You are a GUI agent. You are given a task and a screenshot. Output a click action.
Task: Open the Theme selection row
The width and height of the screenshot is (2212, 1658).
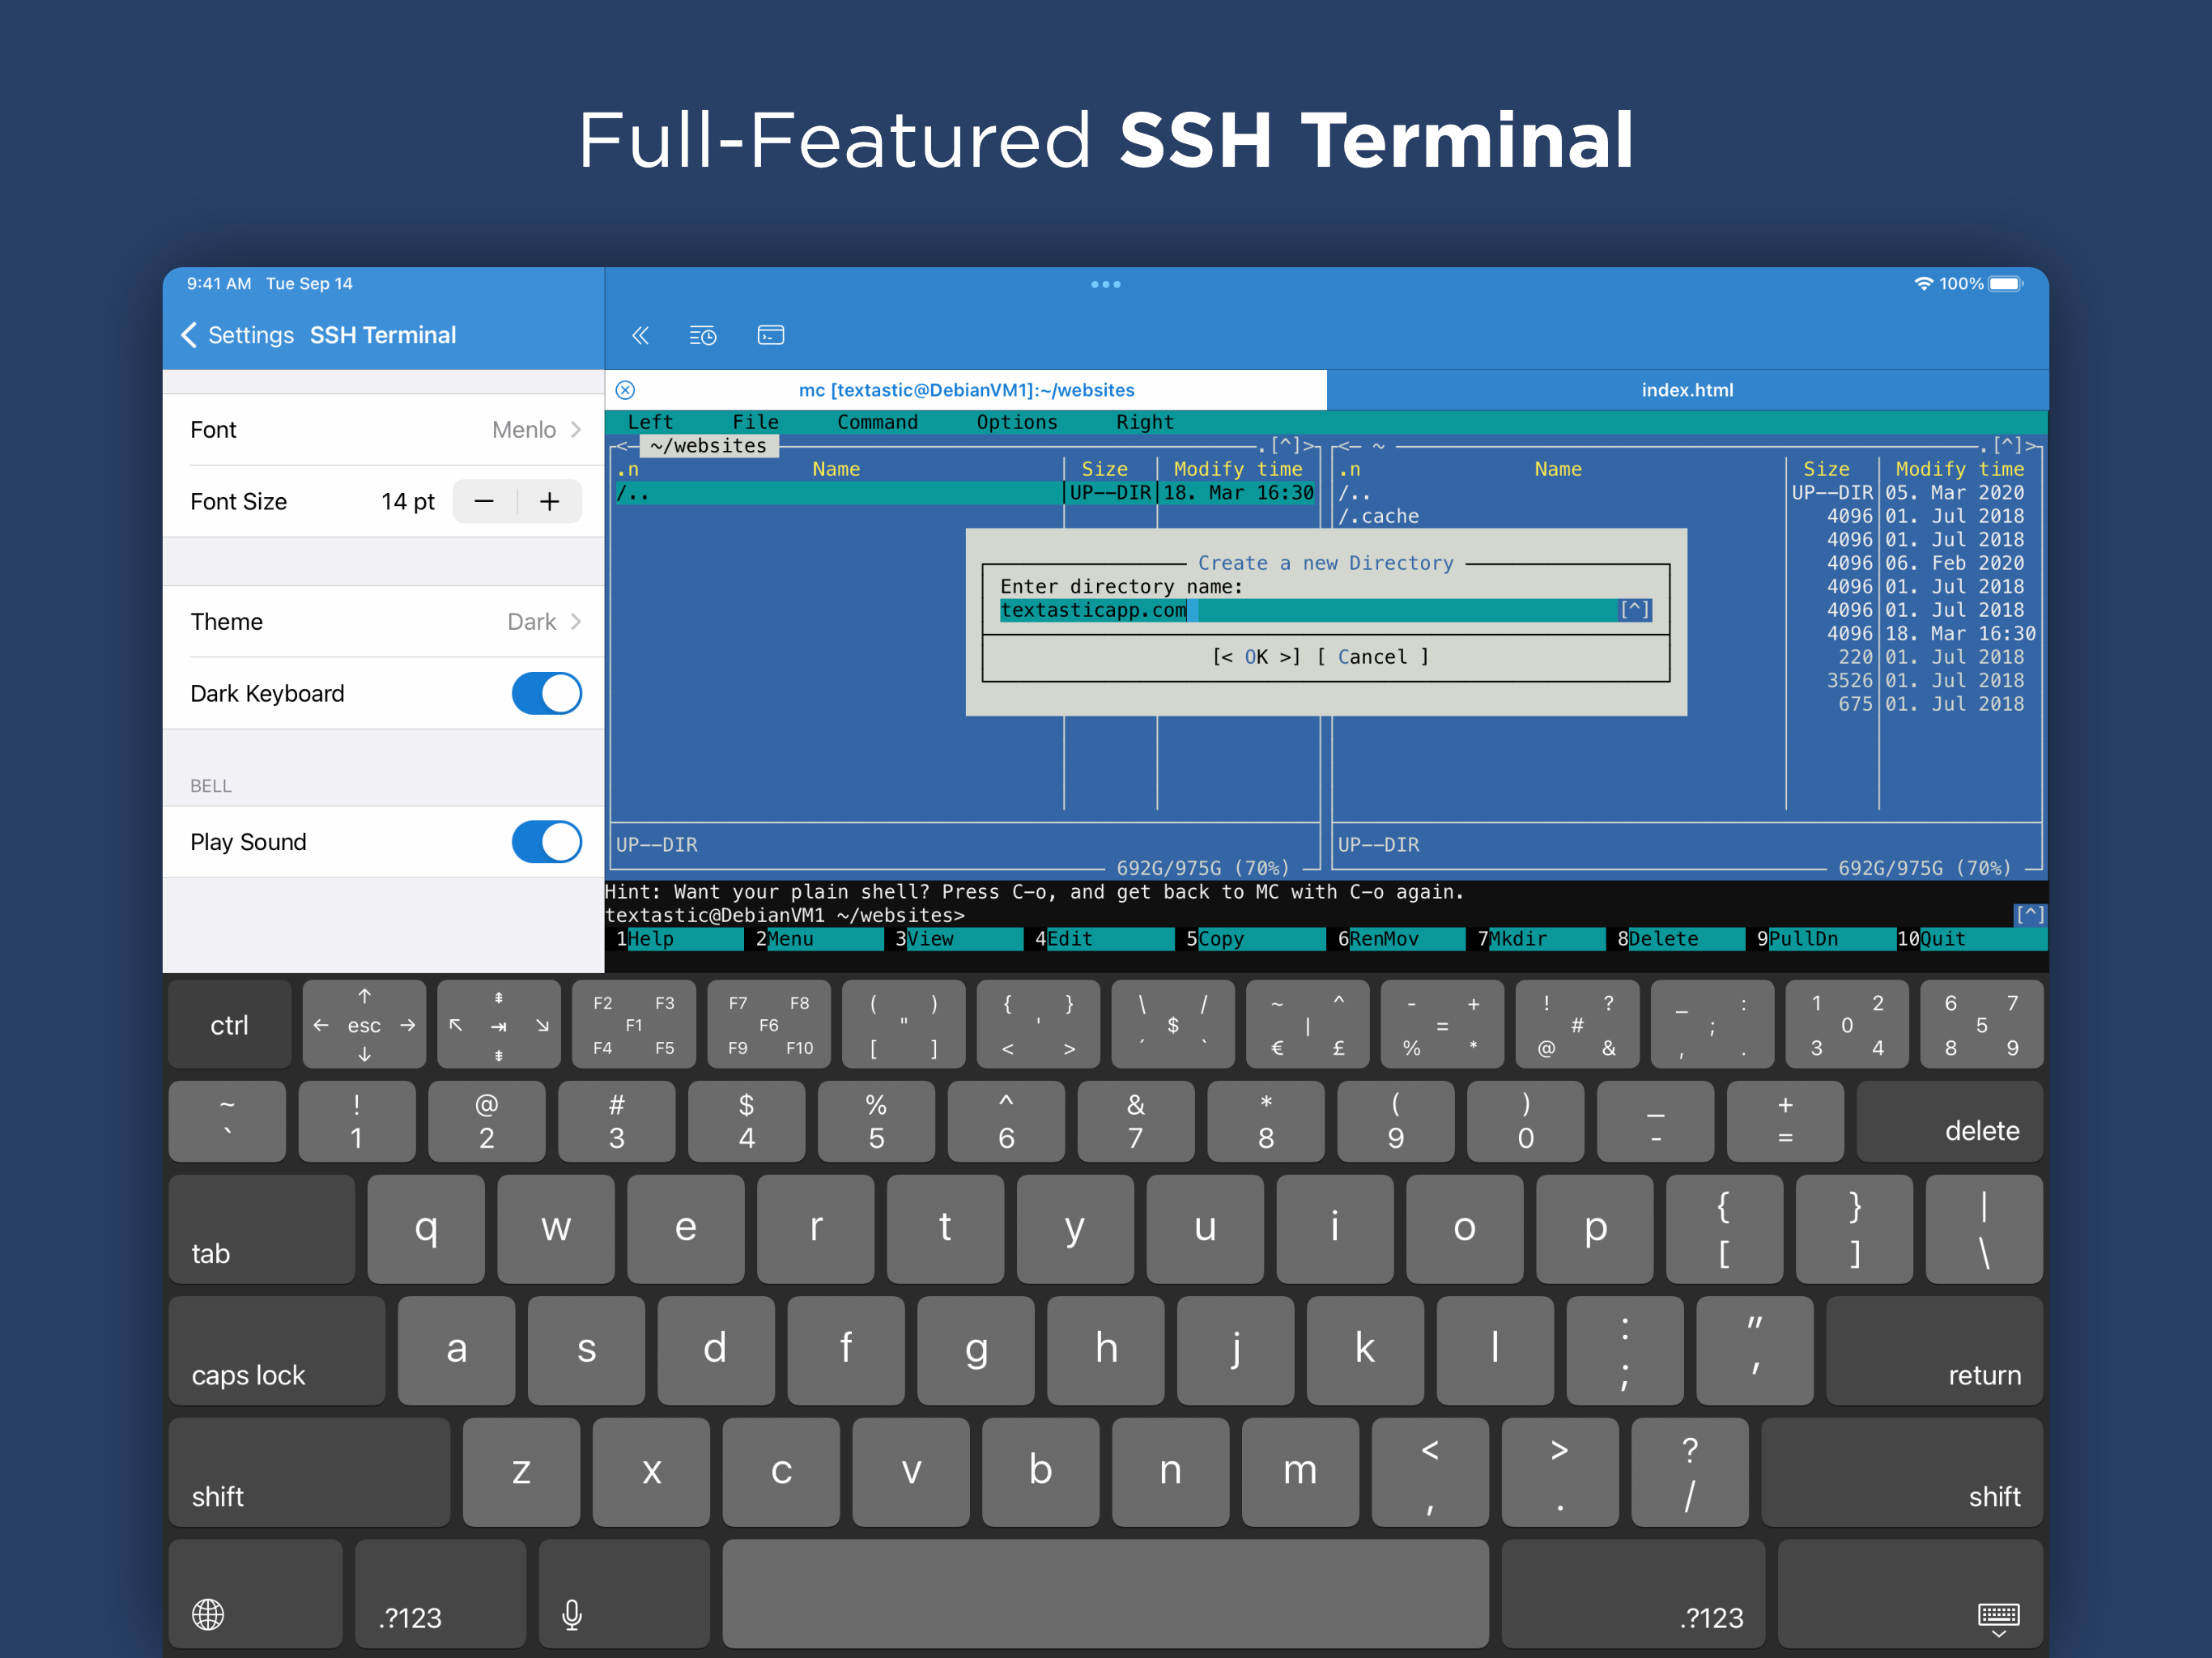point(384,621)
